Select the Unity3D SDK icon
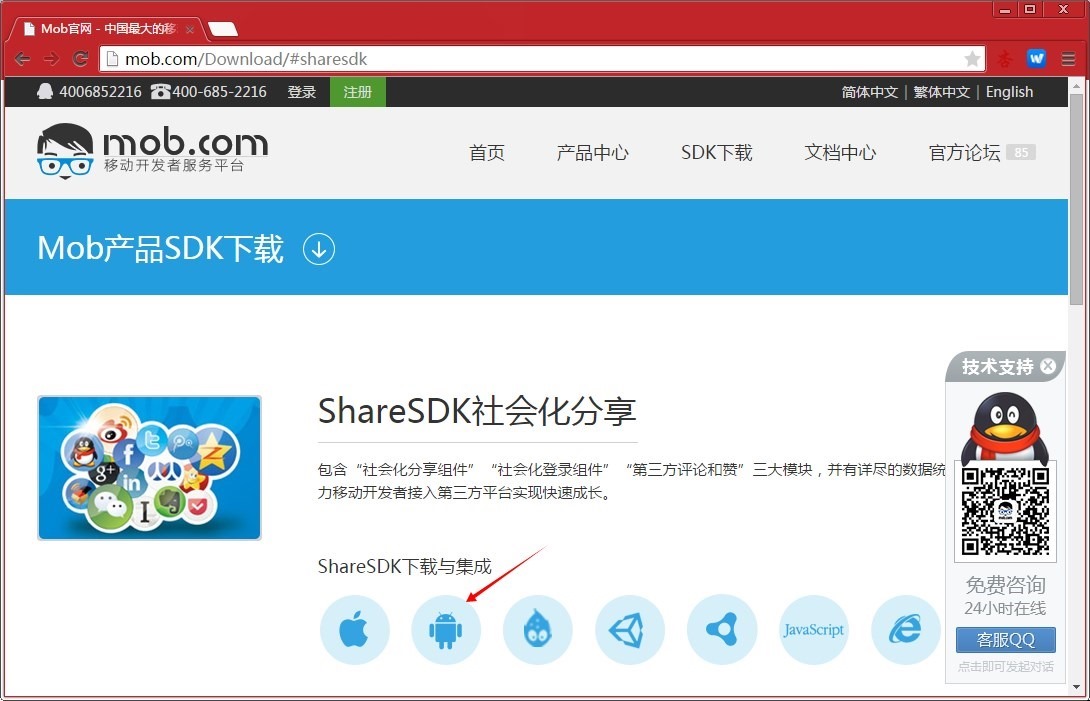The height and width of the screenshot is (701, 1090). coord(630,630)
